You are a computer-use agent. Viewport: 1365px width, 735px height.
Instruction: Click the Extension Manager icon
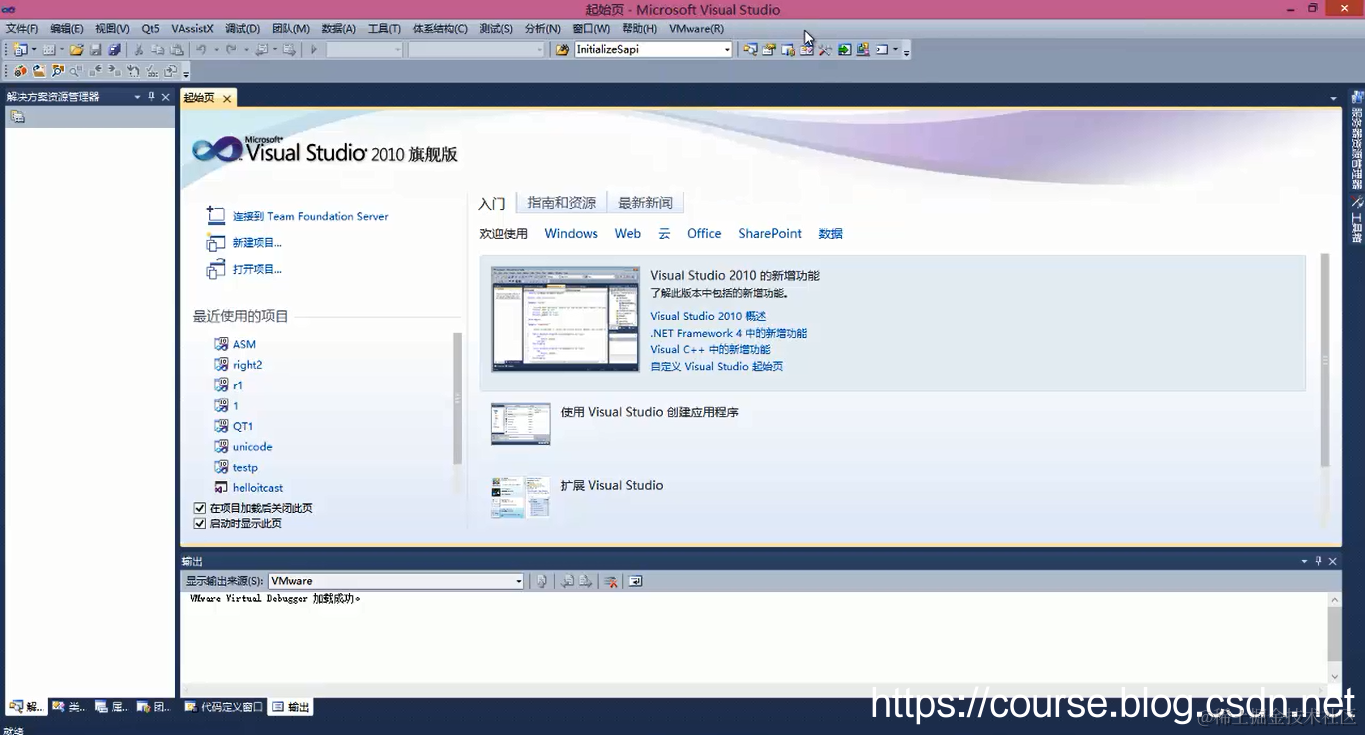(x=863, y=50)
